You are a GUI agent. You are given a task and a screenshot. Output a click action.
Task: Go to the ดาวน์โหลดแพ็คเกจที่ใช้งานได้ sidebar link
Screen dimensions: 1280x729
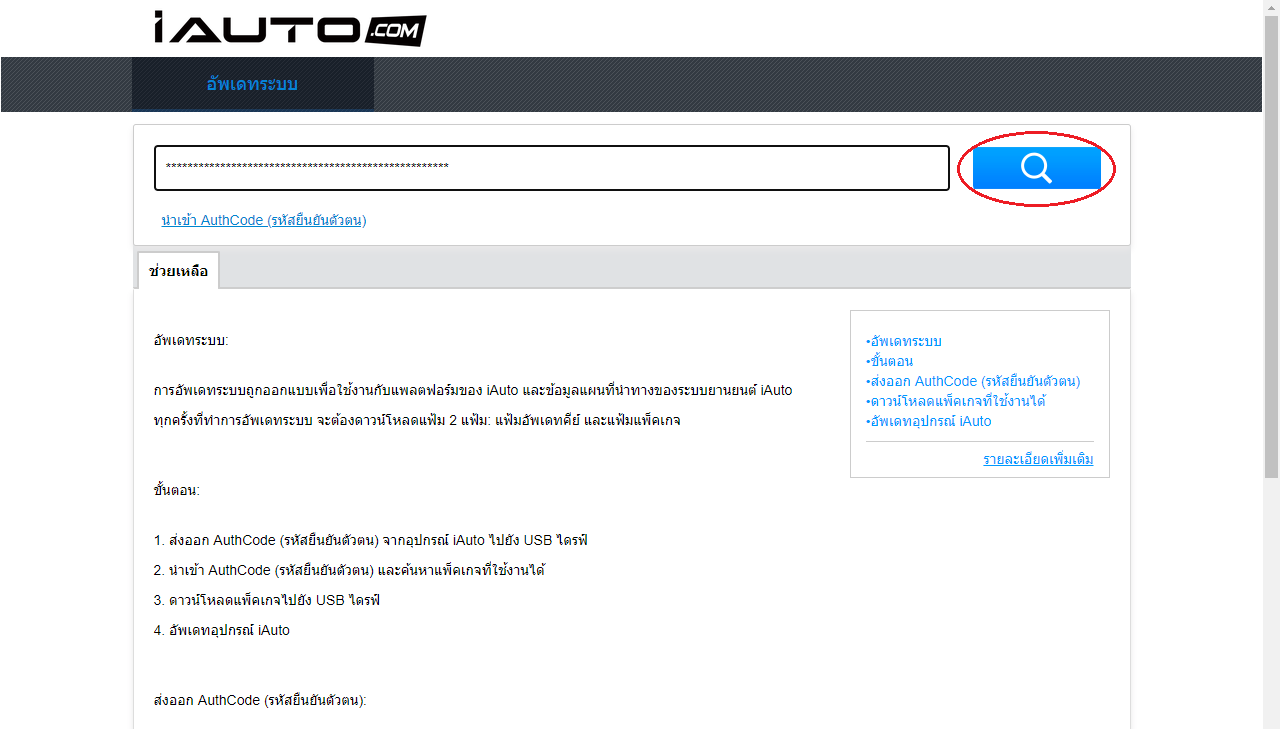pyautogui.click(x=957, y=401)
